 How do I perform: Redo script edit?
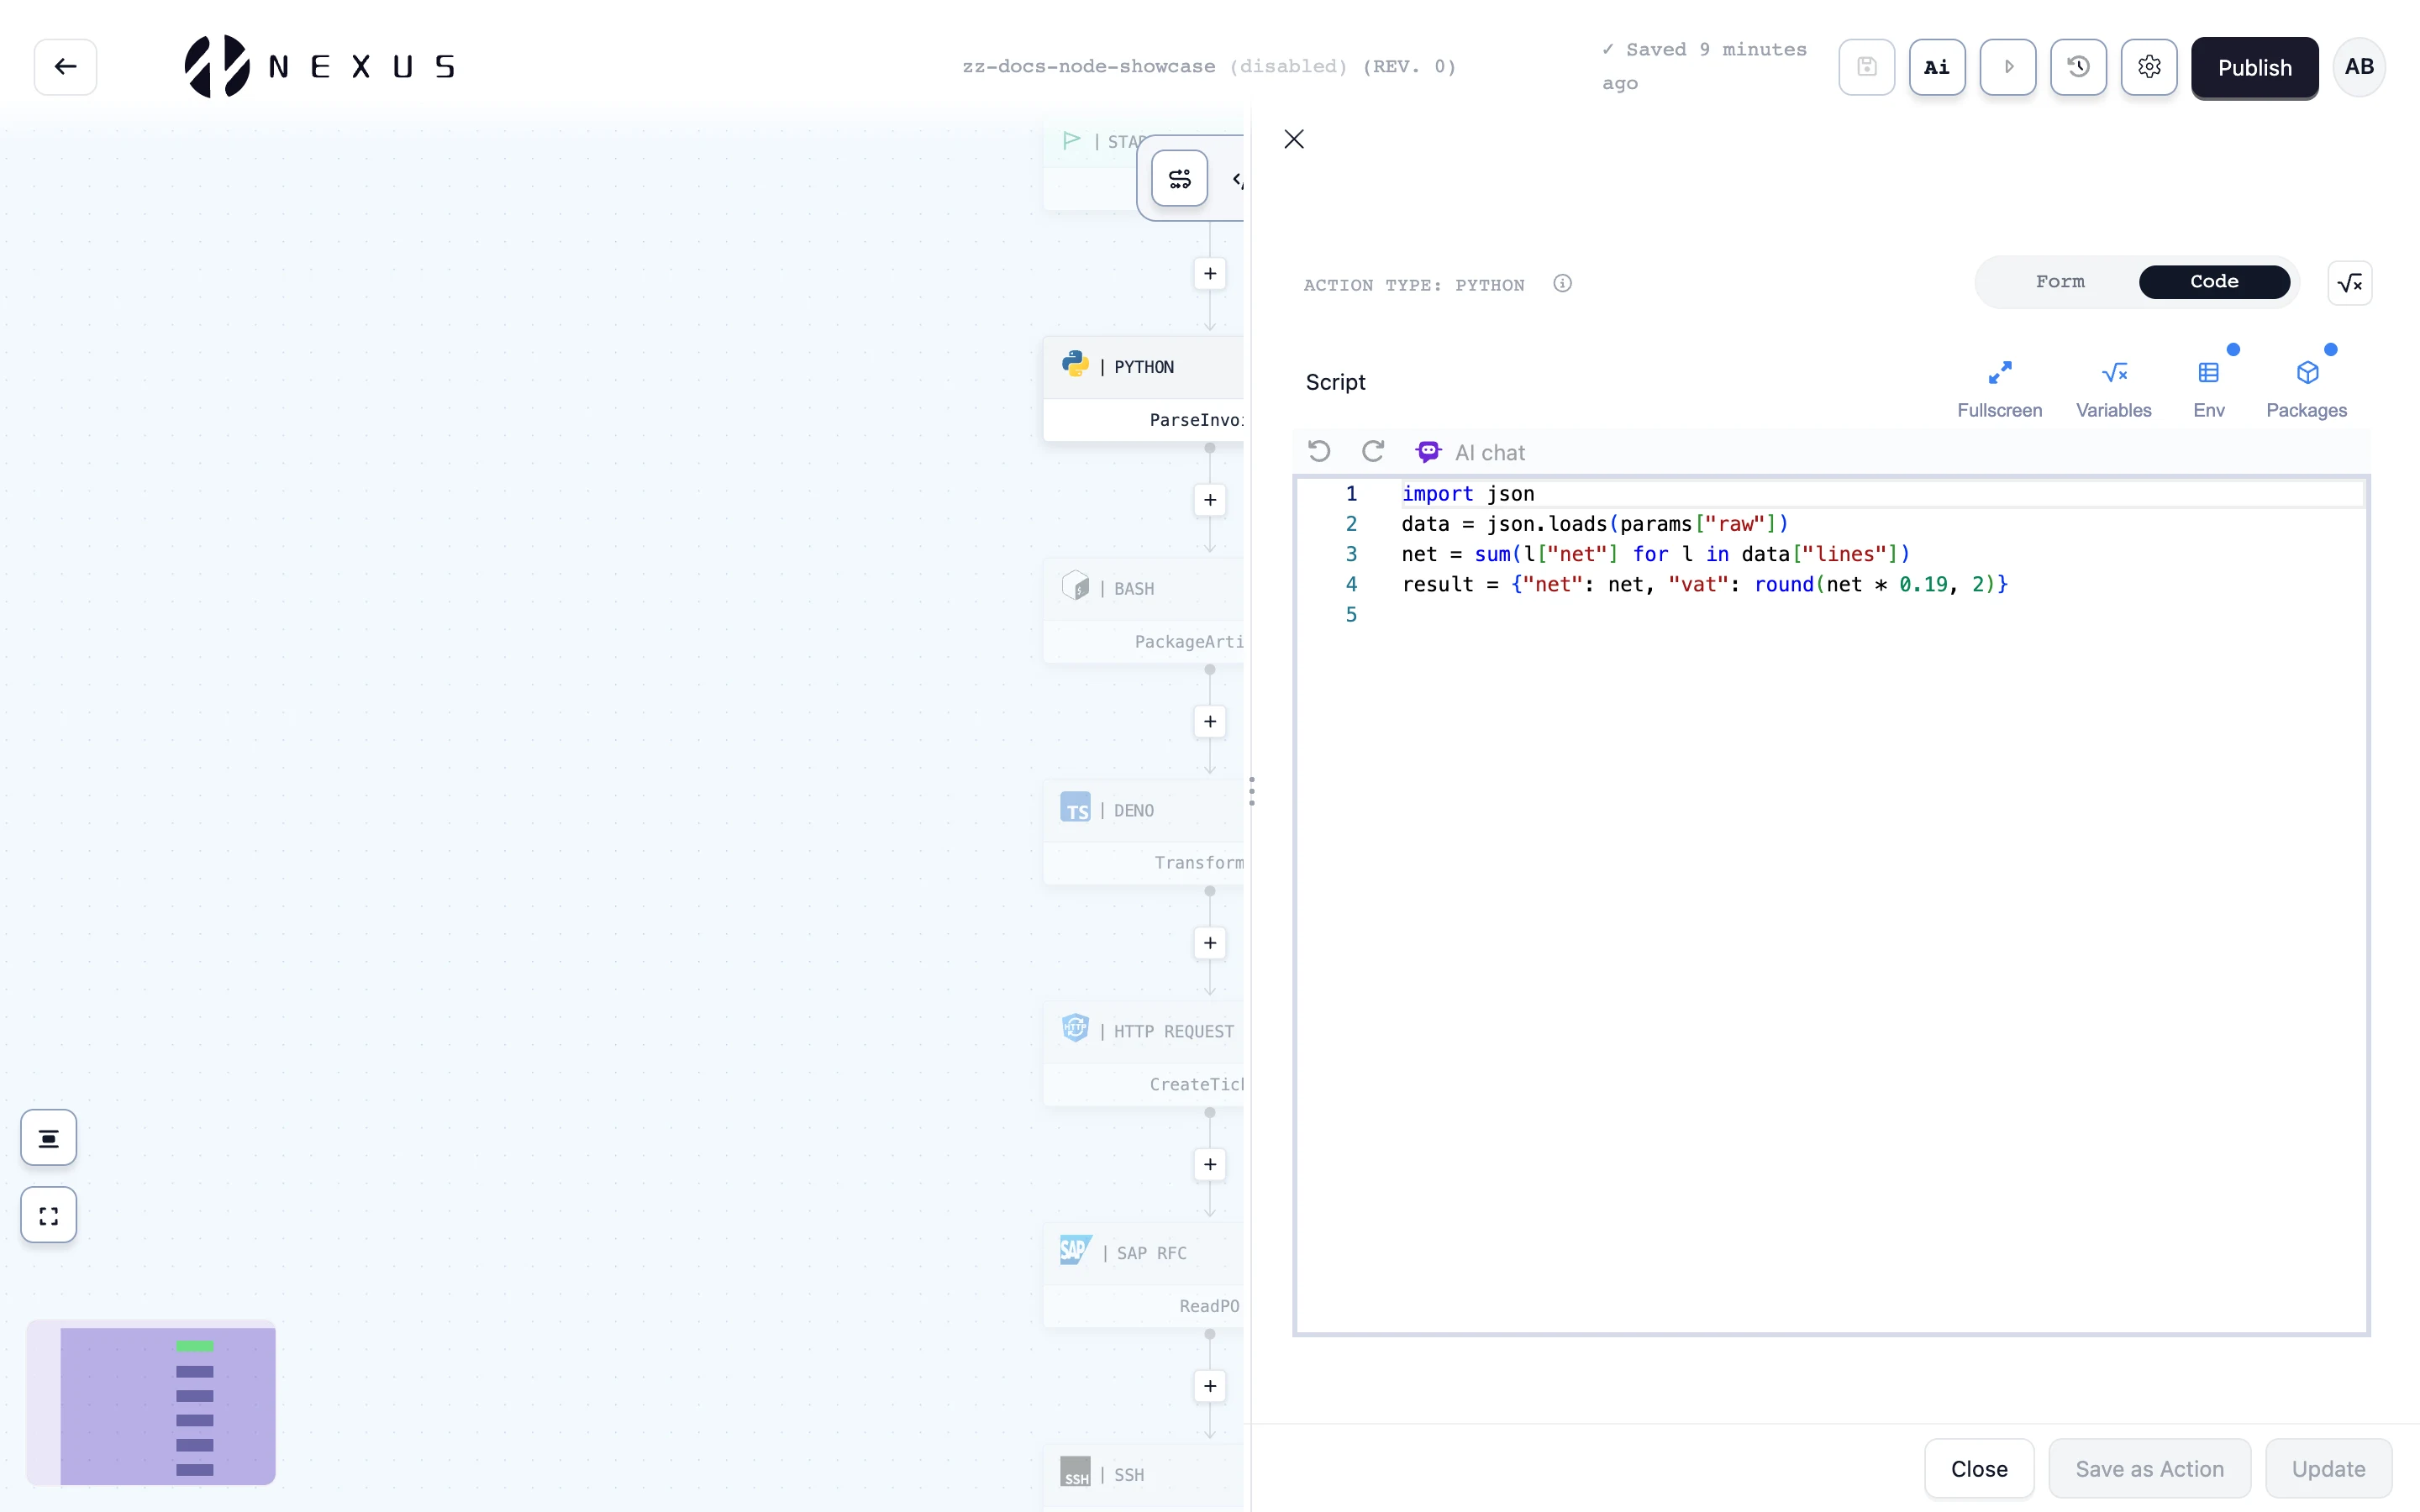coord(1373,452)
